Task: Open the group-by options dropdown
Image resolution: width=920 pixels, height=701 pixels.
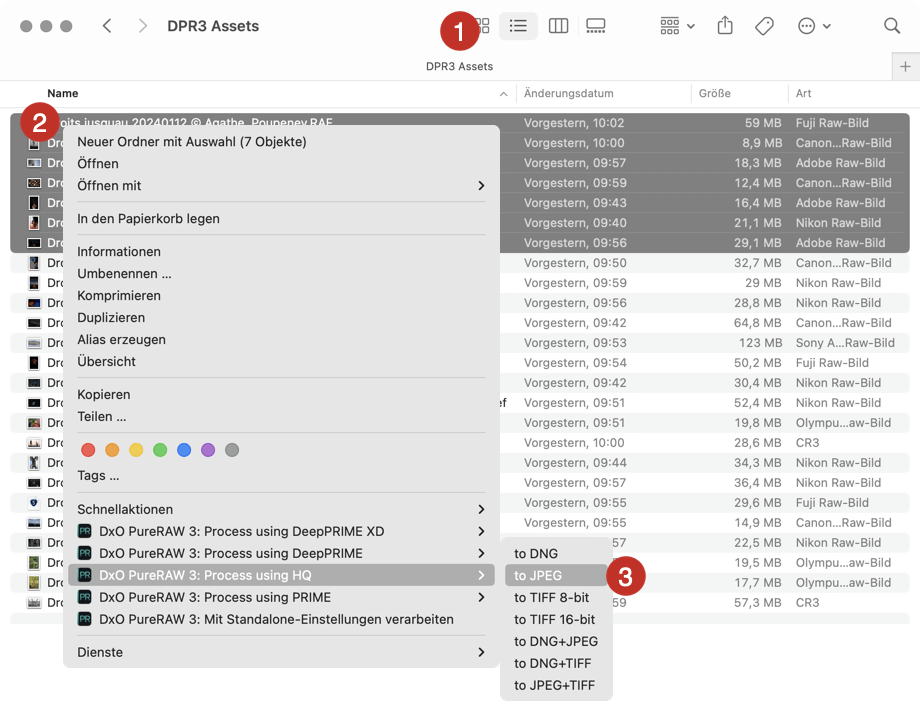Action: [x=677, y=26]
